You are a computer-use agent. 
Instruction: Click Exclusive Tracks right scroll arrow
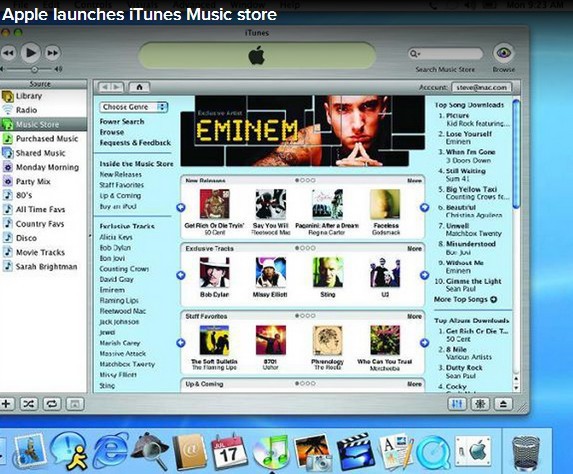(424, 275)
